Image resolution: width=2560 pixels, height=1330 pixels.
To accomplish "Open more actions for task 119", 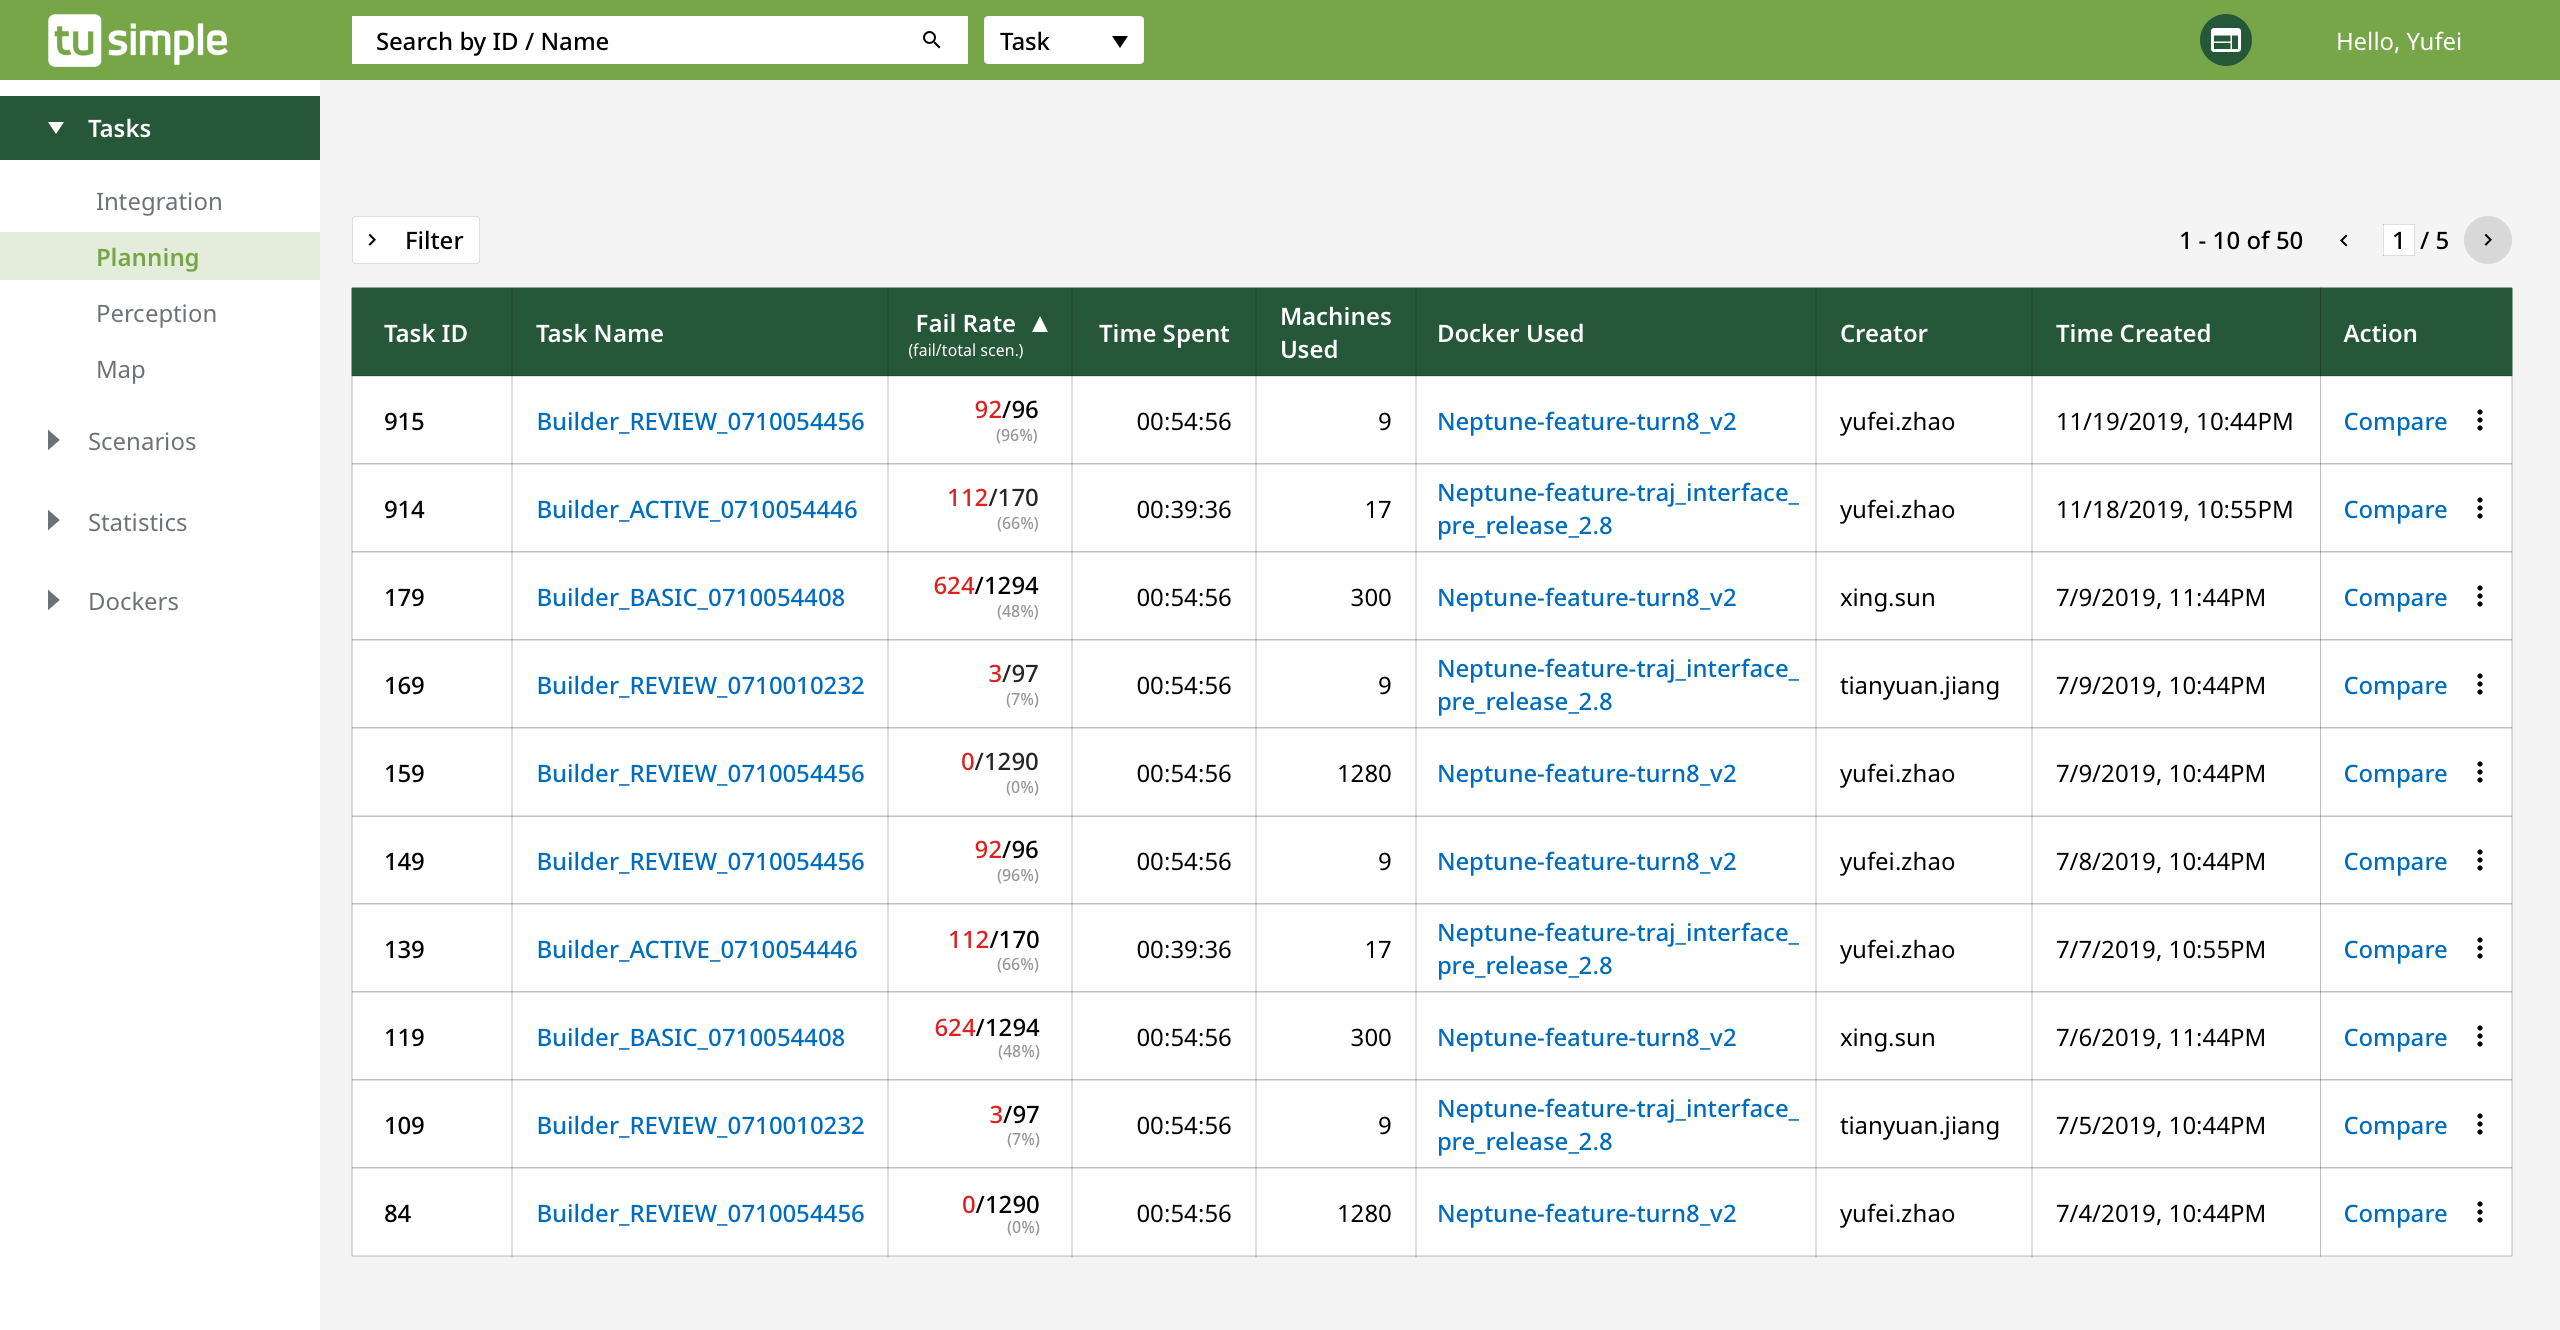I will coord(2480,1036).
